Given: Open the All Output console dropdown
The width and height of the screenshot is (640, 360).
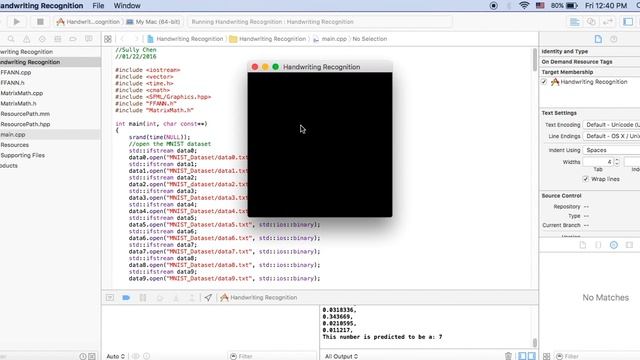Looking at the screenshot, I should pos(341,356).
